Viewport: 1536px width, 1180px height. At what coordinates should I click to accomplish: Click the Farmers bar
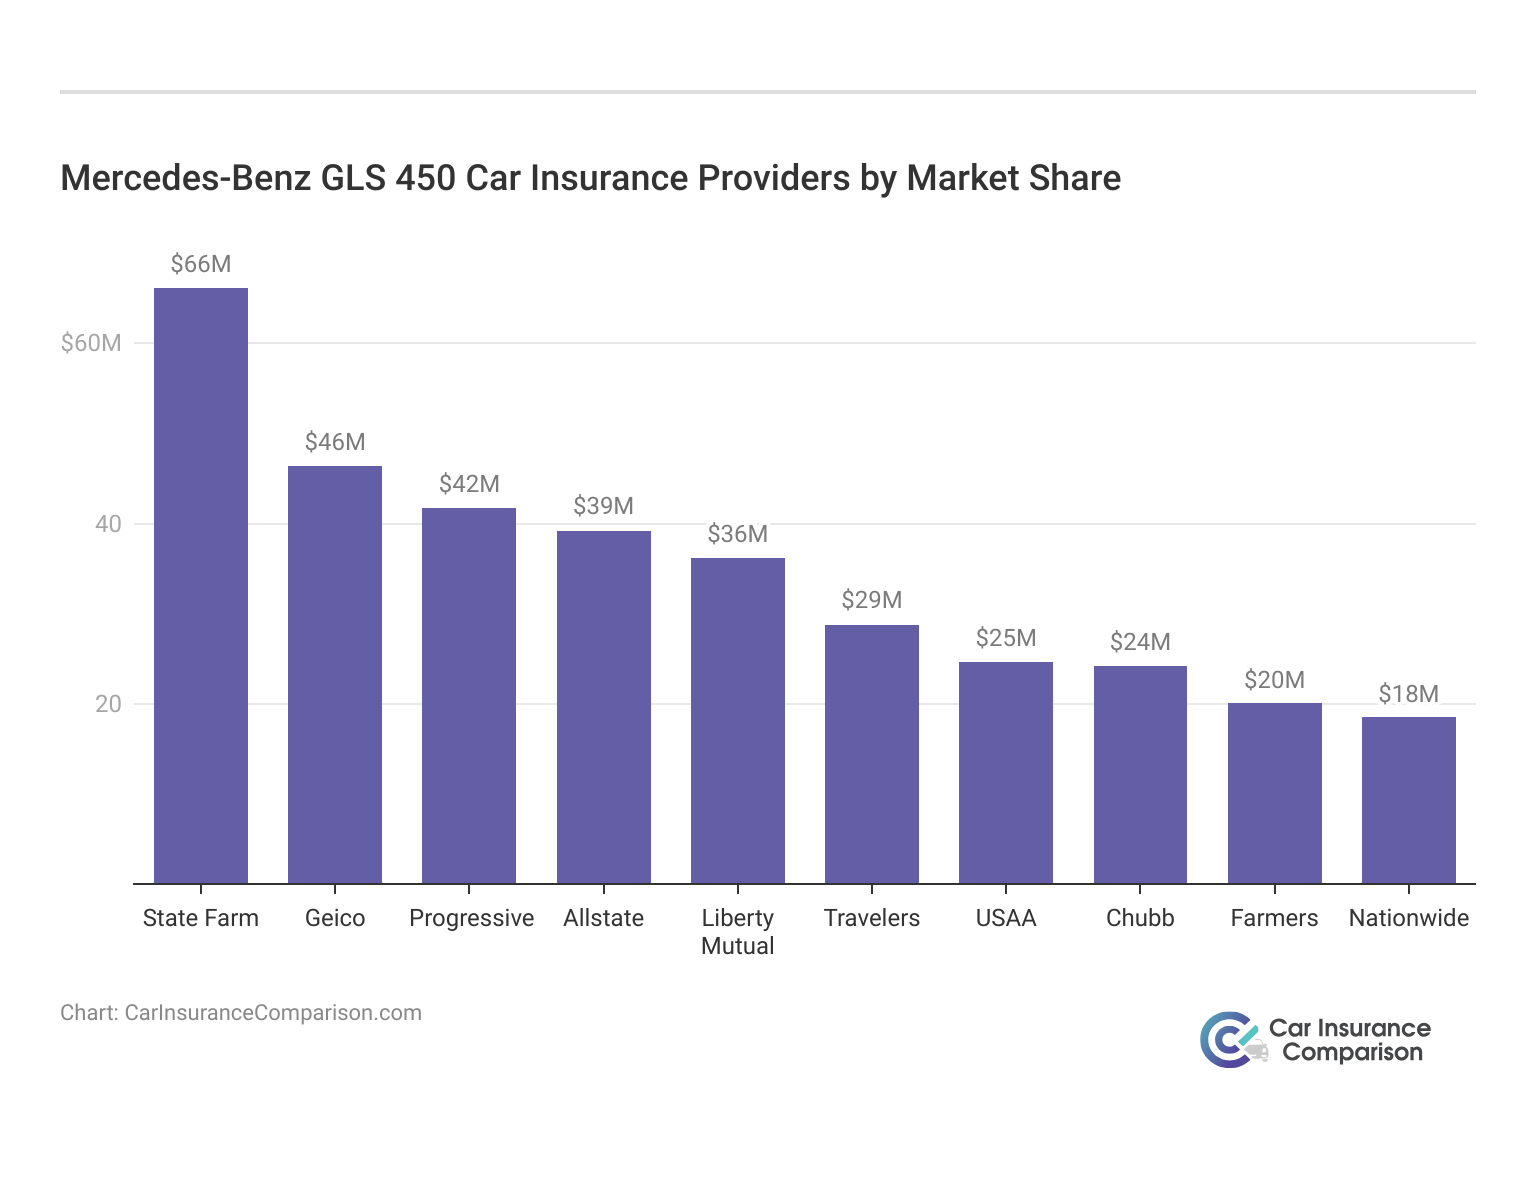(1275, 793)
